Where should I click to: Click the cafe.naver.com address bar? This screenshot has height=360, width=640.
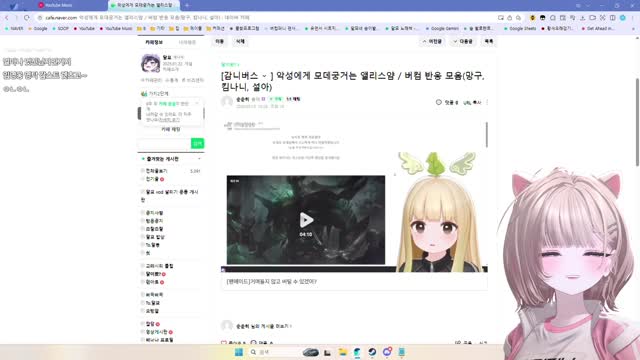click(265, 18)
